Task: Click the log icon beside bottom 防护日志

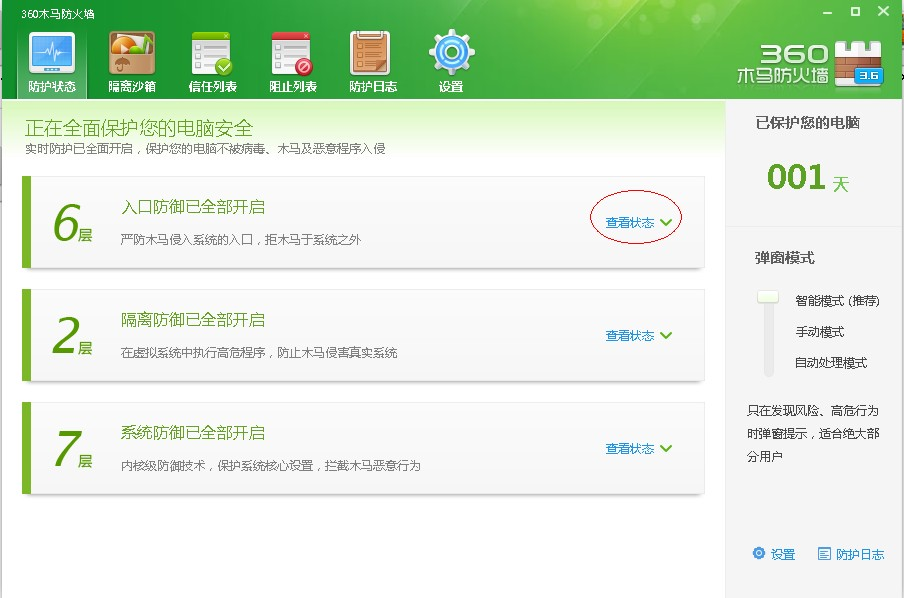Action: (x=824, y=554)
